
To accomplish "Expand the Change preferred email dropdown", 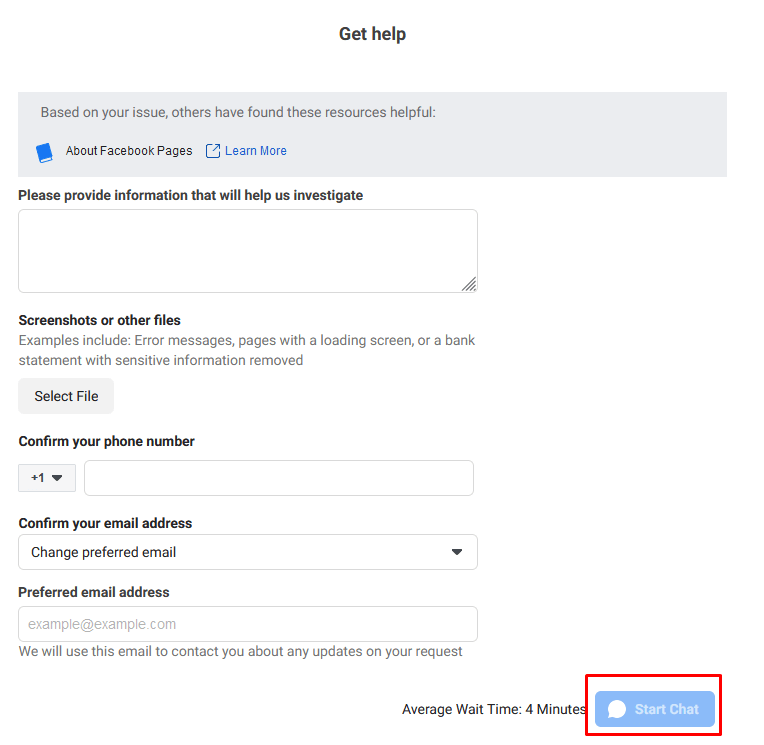I will tap(247, 552).
